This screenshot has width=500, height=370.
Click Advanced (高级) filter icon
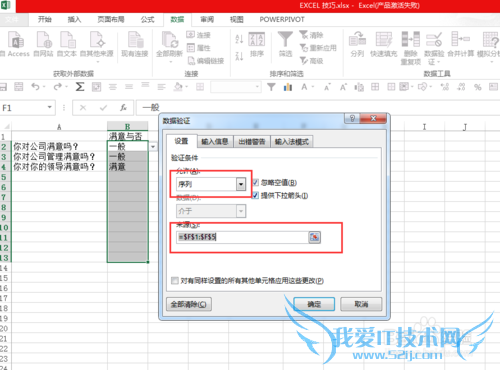[x=311, y=61]
